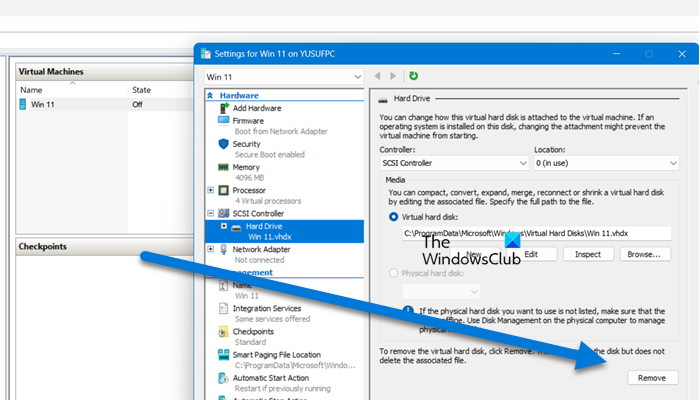Click the Checkpoints settings icon

click(x=223, y=332)
